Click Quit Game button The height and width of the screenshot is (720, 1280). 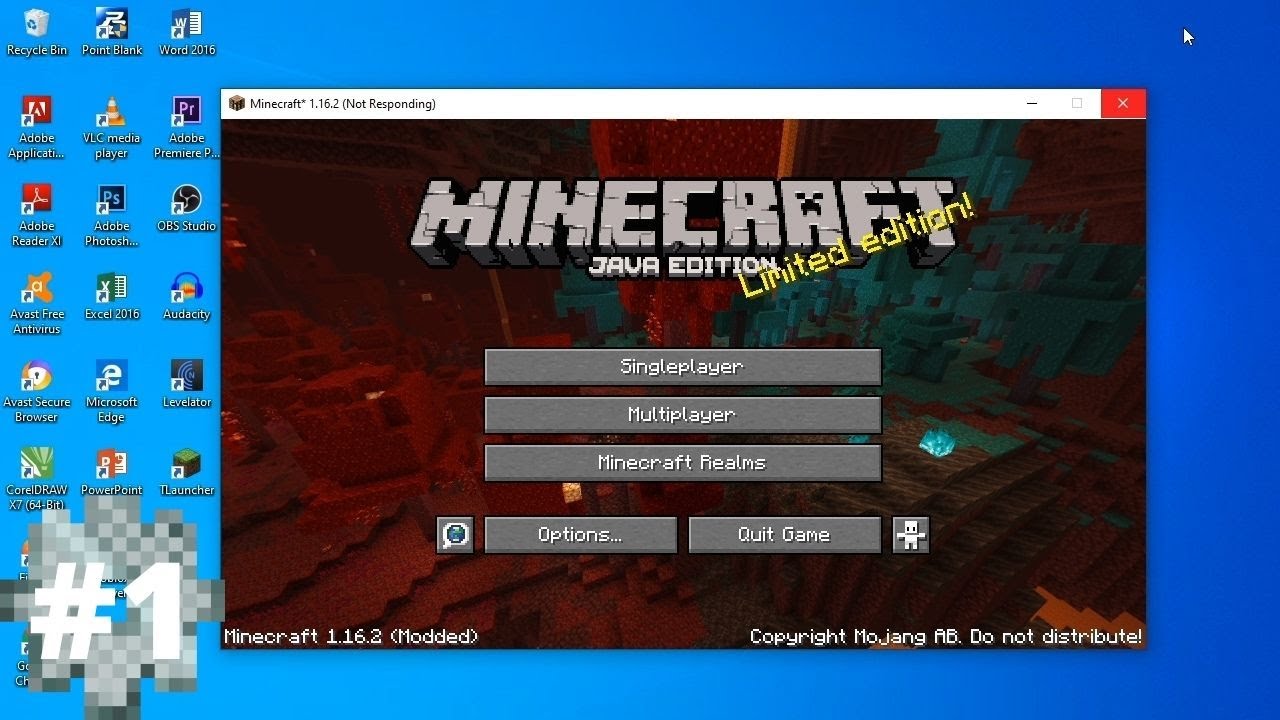click(784, 535)
